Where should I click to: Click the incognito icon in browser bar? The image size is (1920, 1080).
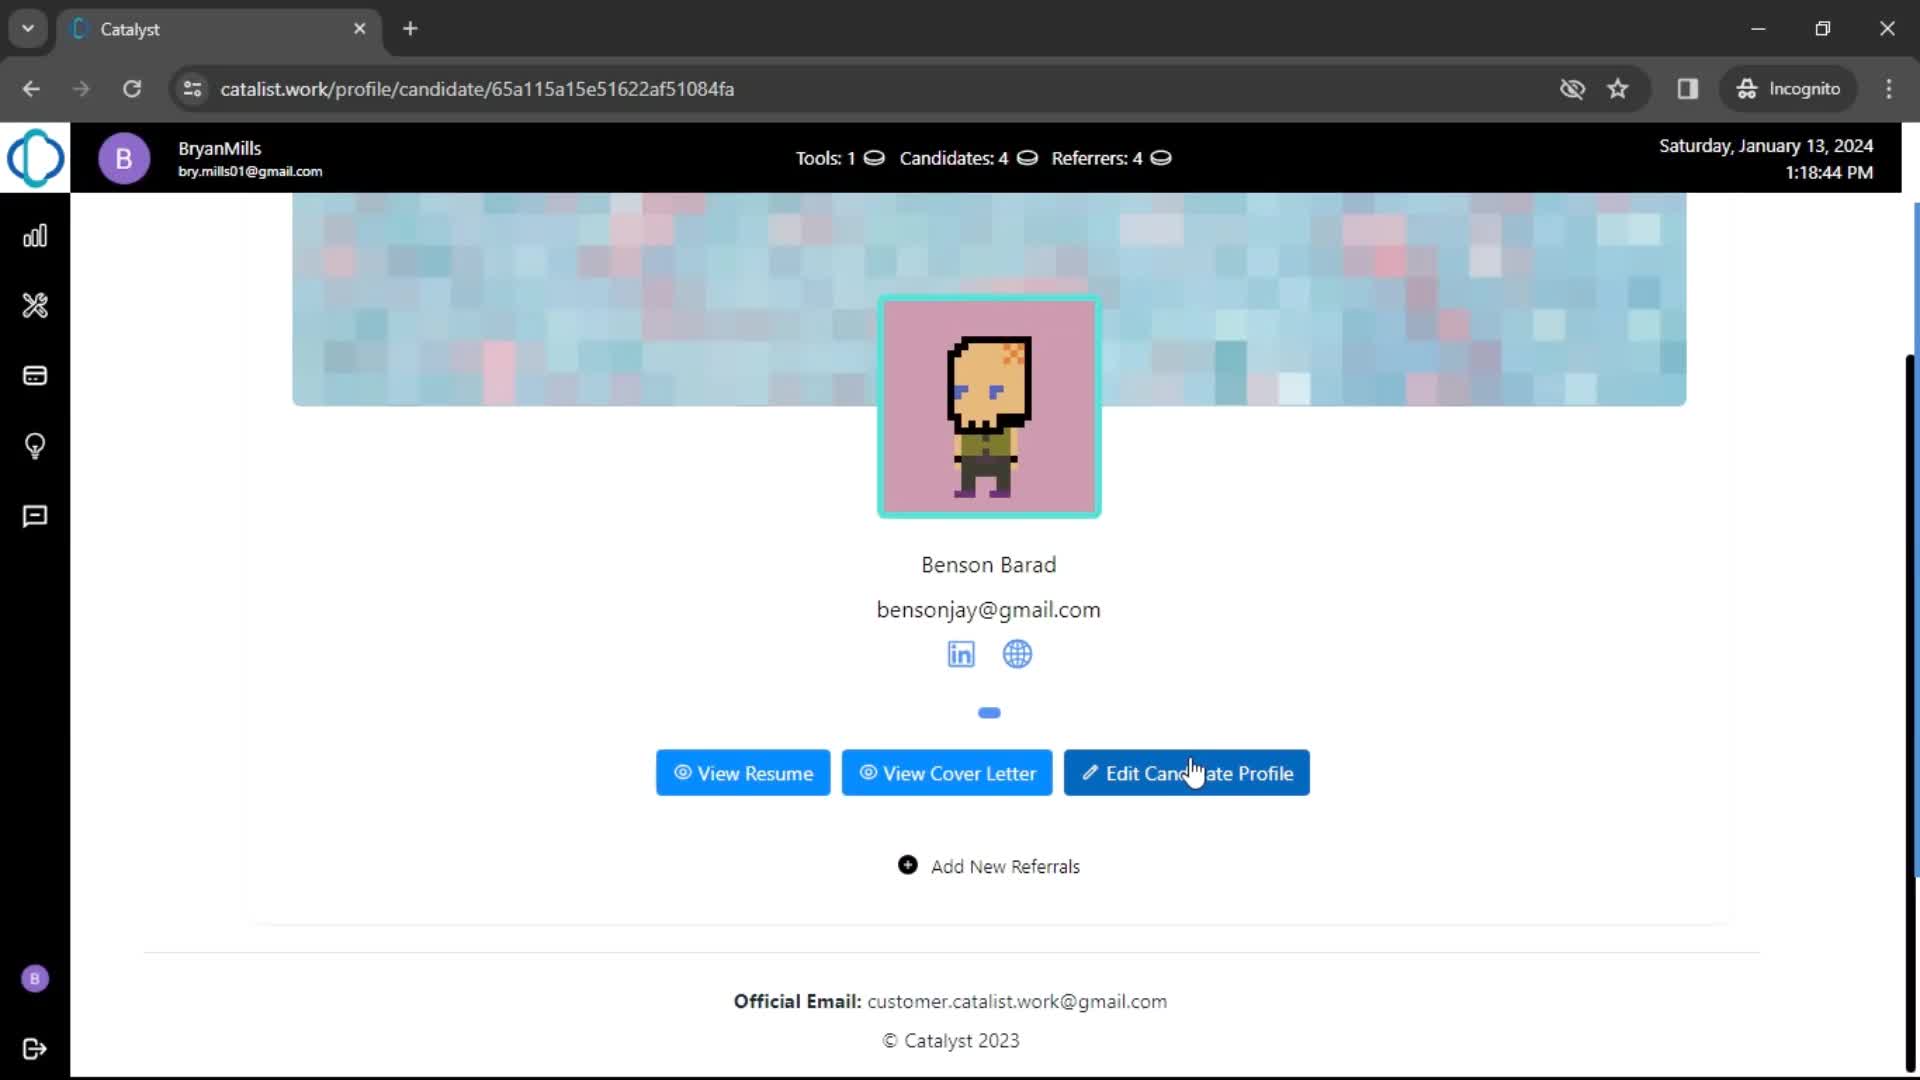(x=1747, y=88)
